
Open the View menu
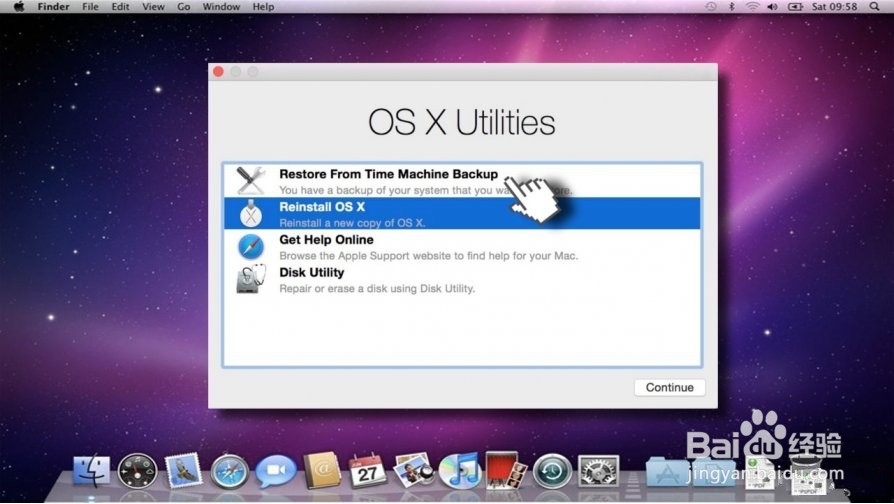pyautogui.click(x=153, y=7)
